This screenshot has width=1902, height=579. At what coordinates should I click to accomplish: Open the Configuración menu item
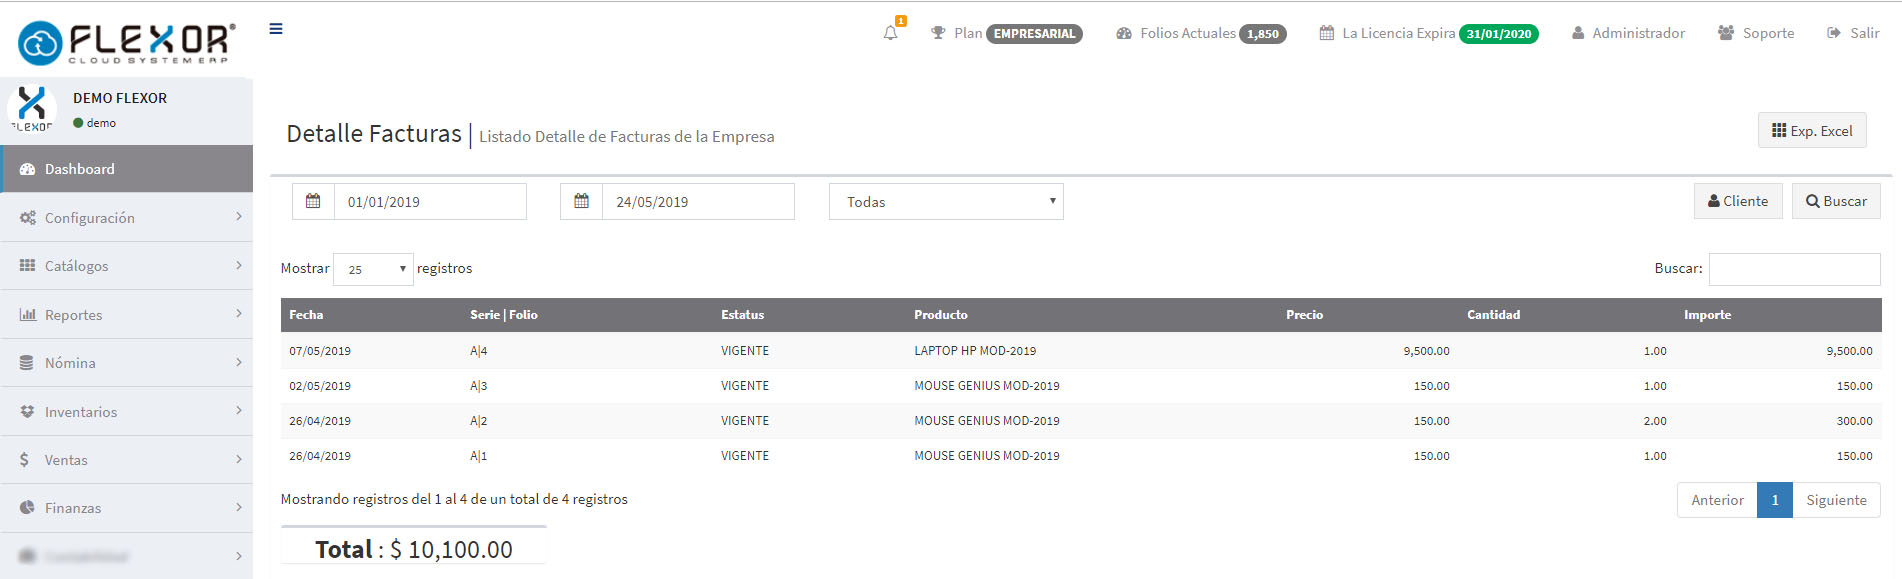click(x=127, y=218)
